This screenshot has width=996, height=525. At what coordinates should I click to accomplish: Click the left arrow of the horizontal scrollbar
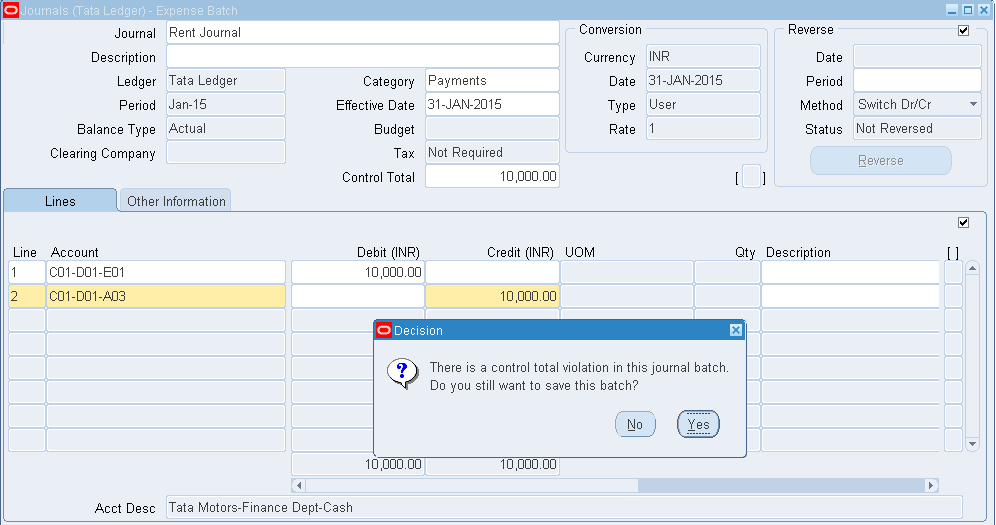[297, 485]
